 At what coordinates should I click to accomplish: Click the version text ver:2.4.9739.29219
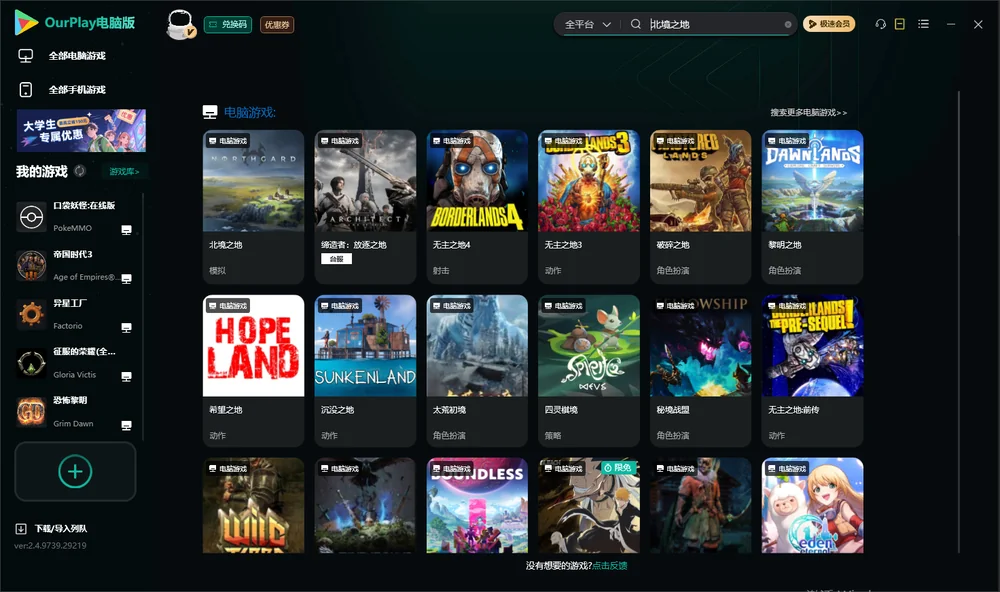(x=50, y=545)
